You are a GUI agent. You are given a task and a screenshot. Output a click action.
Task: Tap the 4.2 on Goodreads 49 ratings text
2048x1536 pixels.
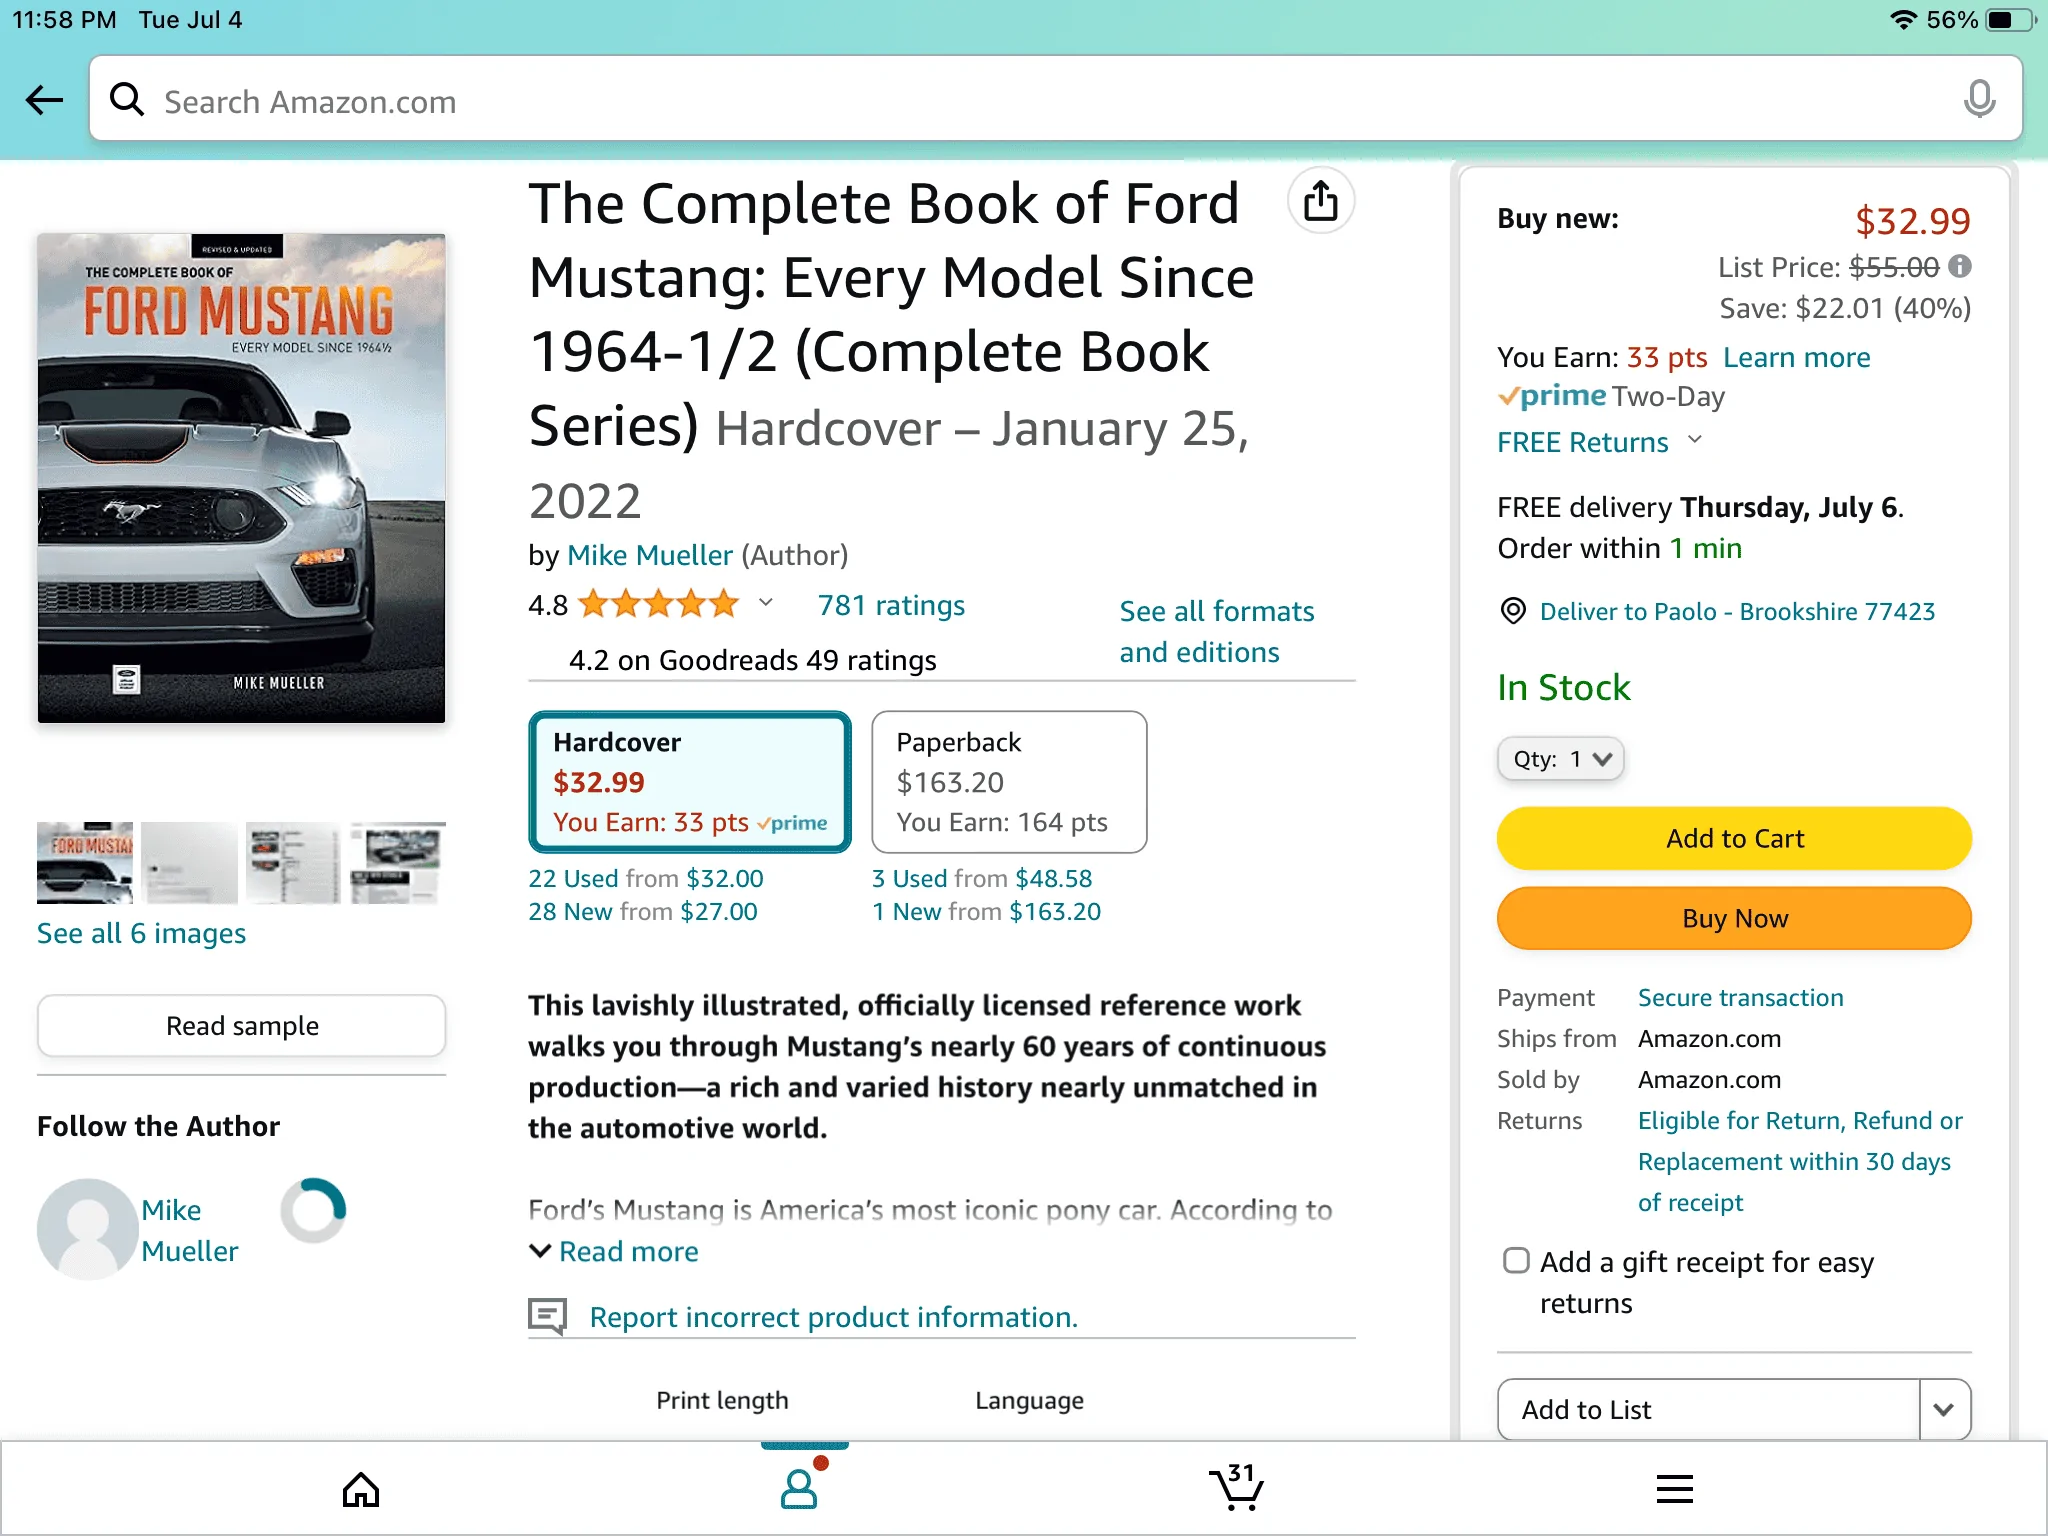(753, 660)
